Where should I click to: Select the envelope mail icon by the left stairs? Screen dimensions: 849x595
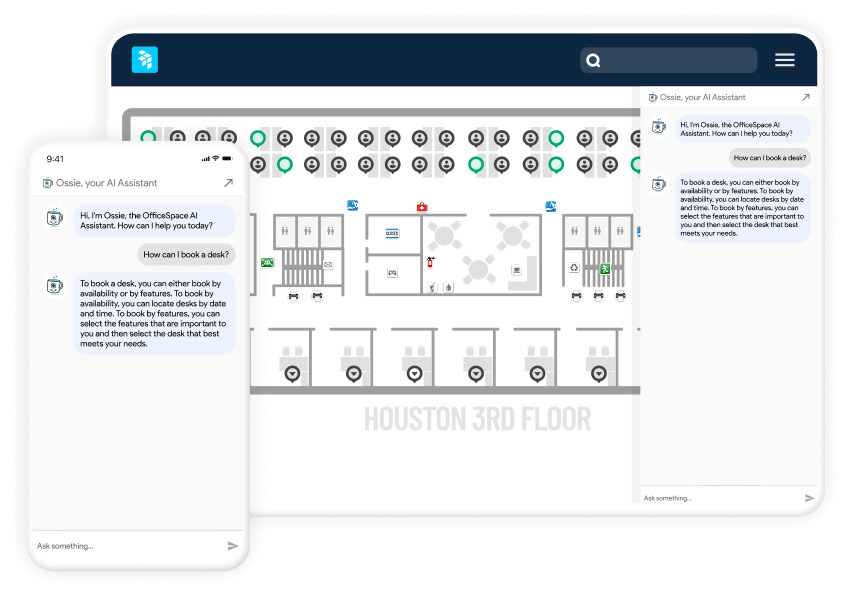[328, 265]
